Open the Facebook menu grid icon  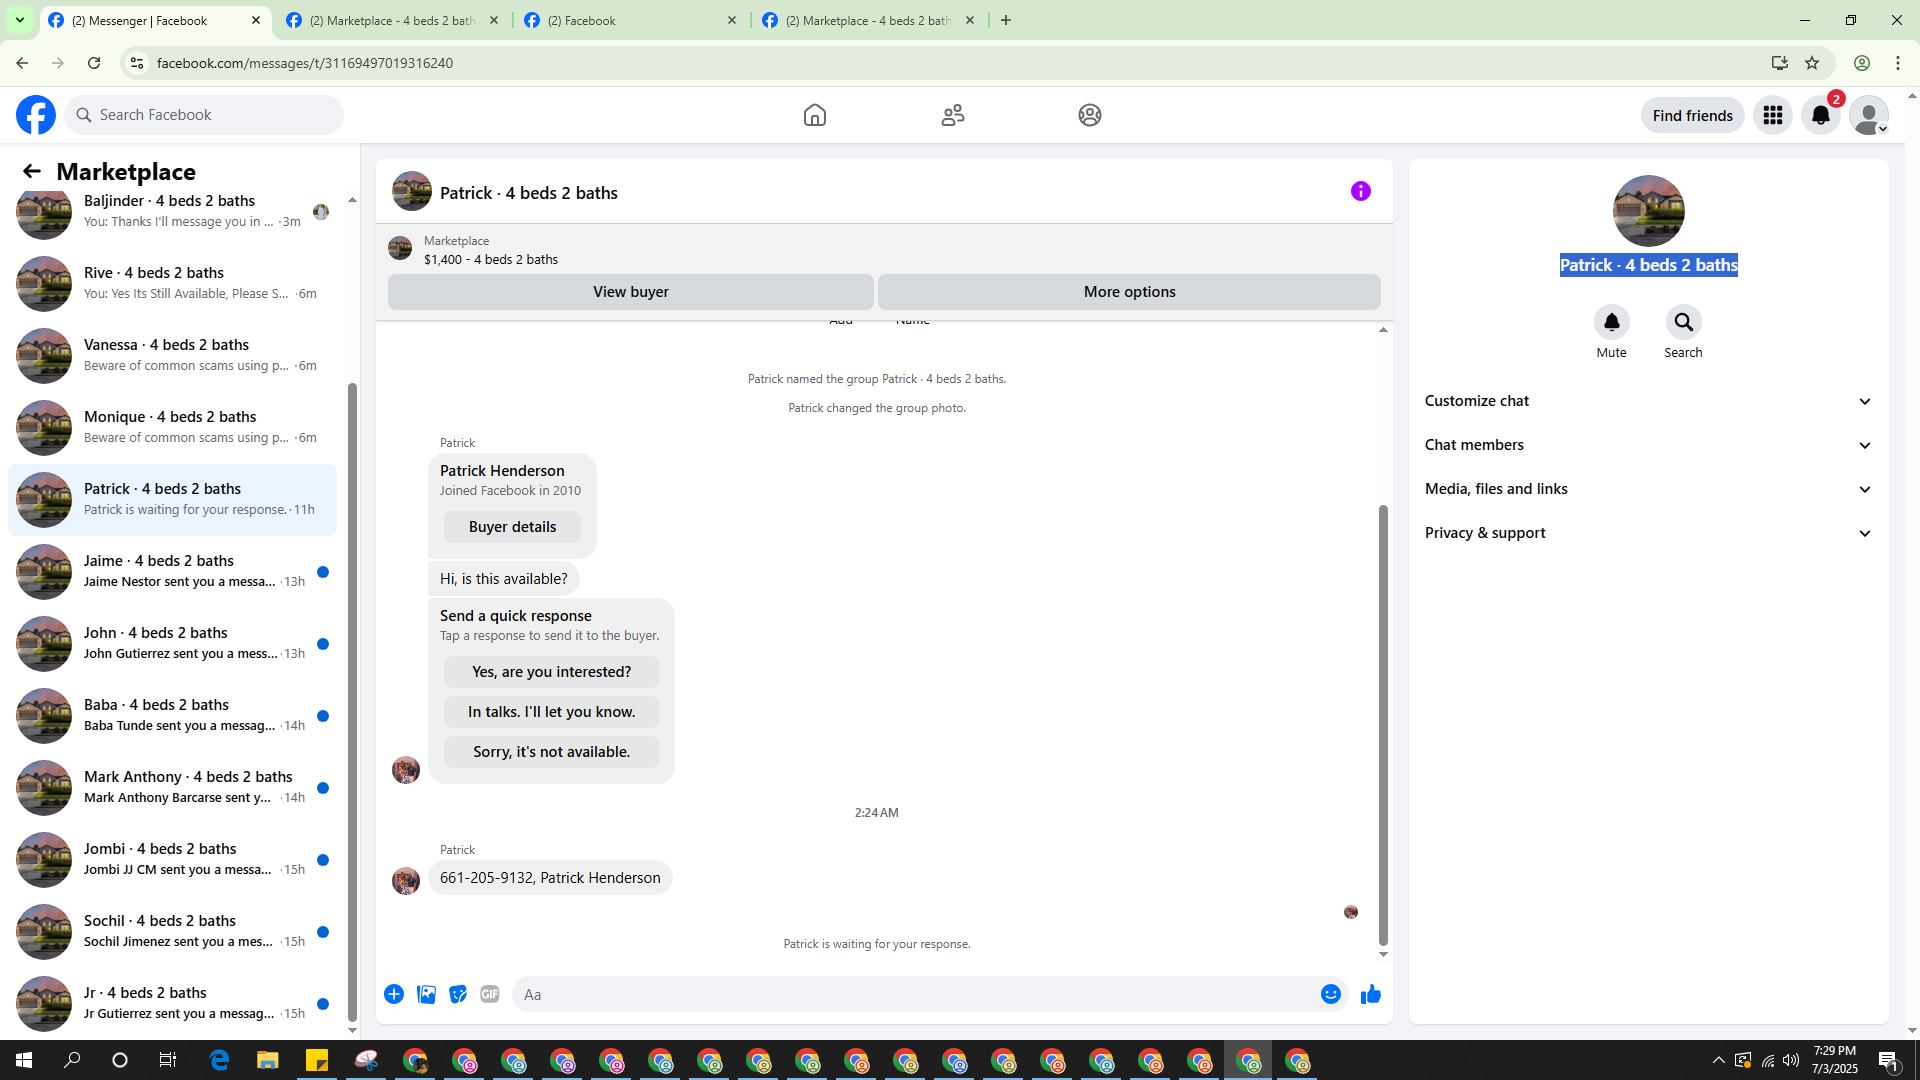point(1772,115)
